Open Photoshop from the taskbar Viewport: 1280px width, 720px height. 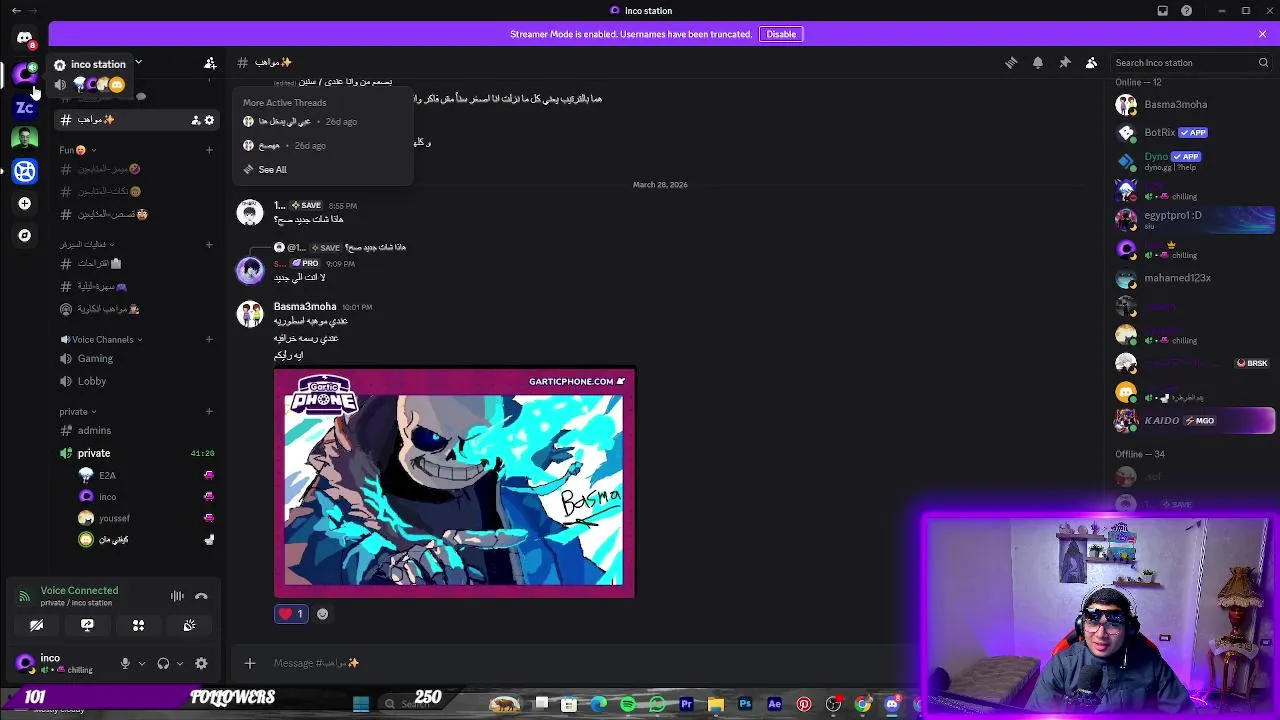(x=745, y=704)
